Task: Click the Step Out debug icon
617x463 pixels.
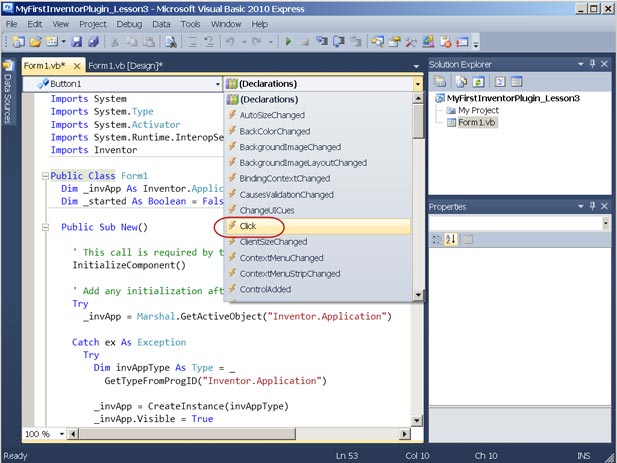Action: (x=356, y=42)
